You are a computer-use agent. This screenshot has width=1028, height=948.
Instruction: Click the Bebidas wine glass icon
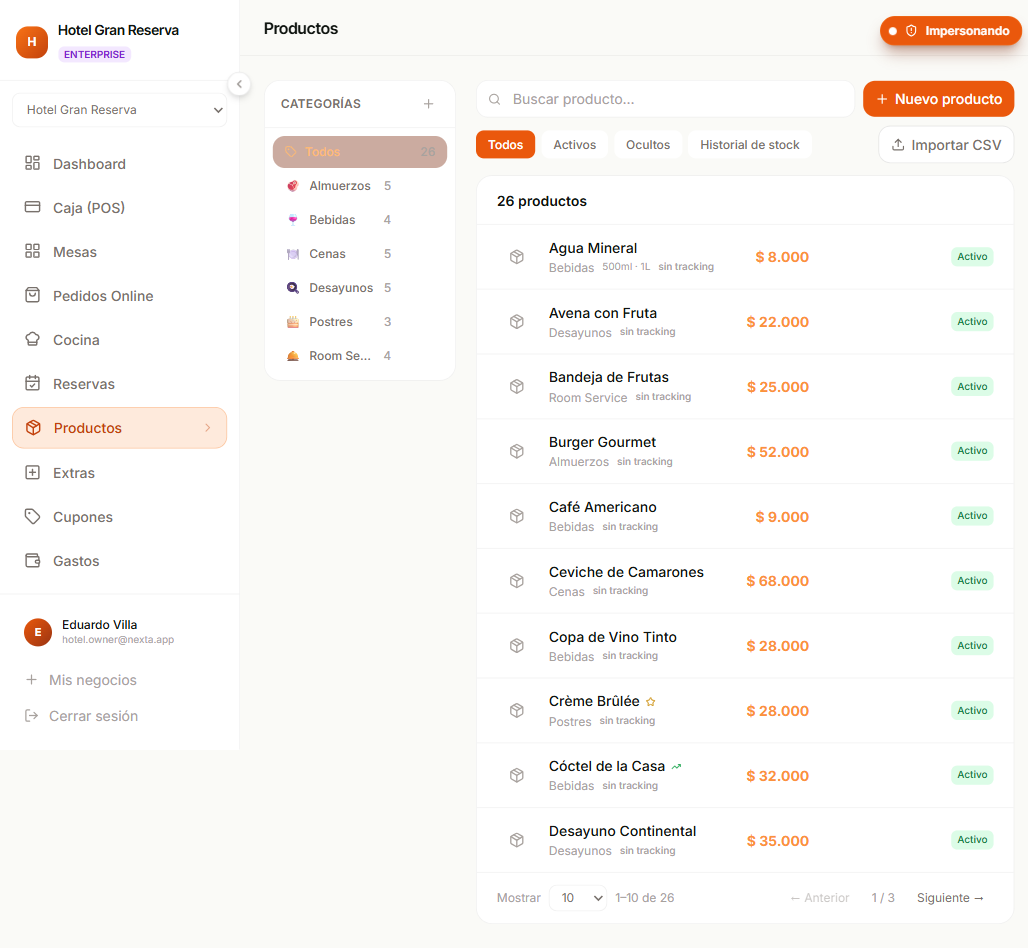pos(292,220)
